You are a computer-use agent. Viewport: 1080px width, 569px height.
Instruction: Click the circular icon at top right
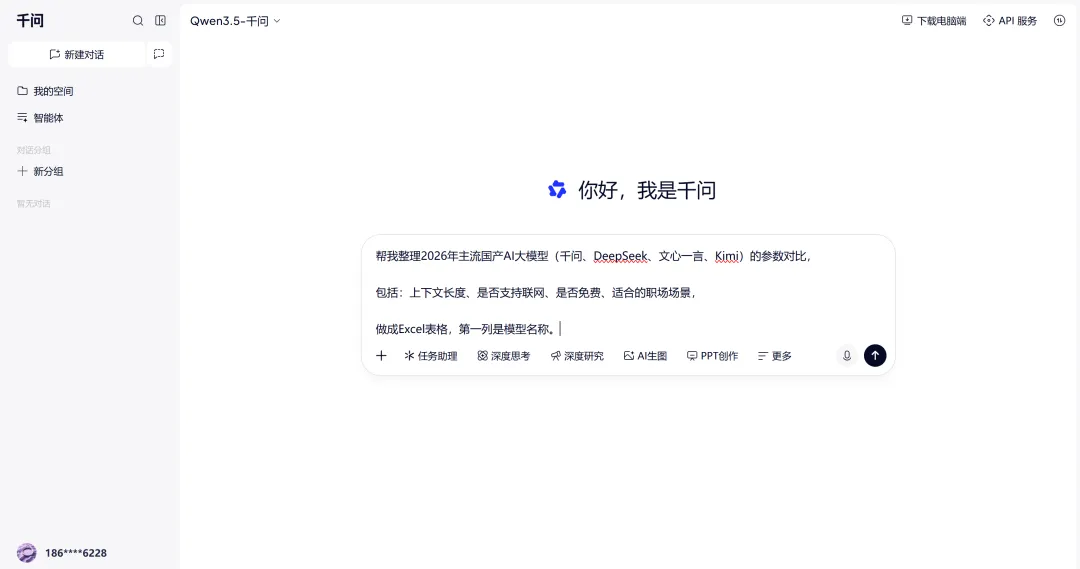tap(1059, 21)
